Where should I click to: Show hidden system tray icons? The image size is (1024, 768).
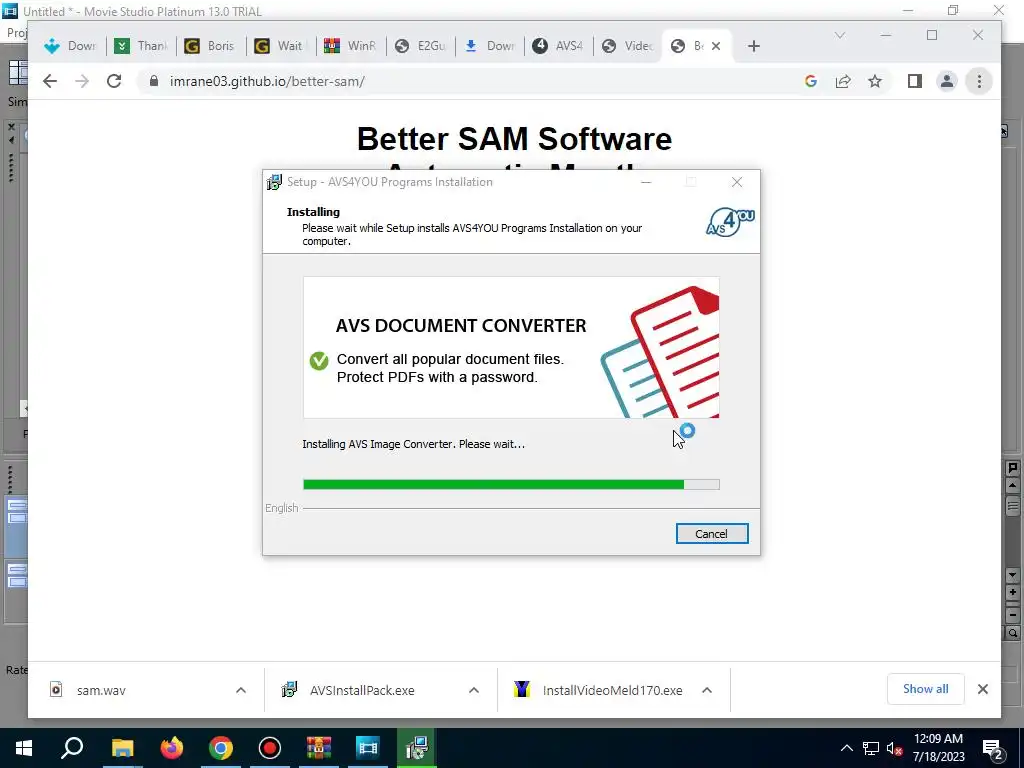coord(846,748)
